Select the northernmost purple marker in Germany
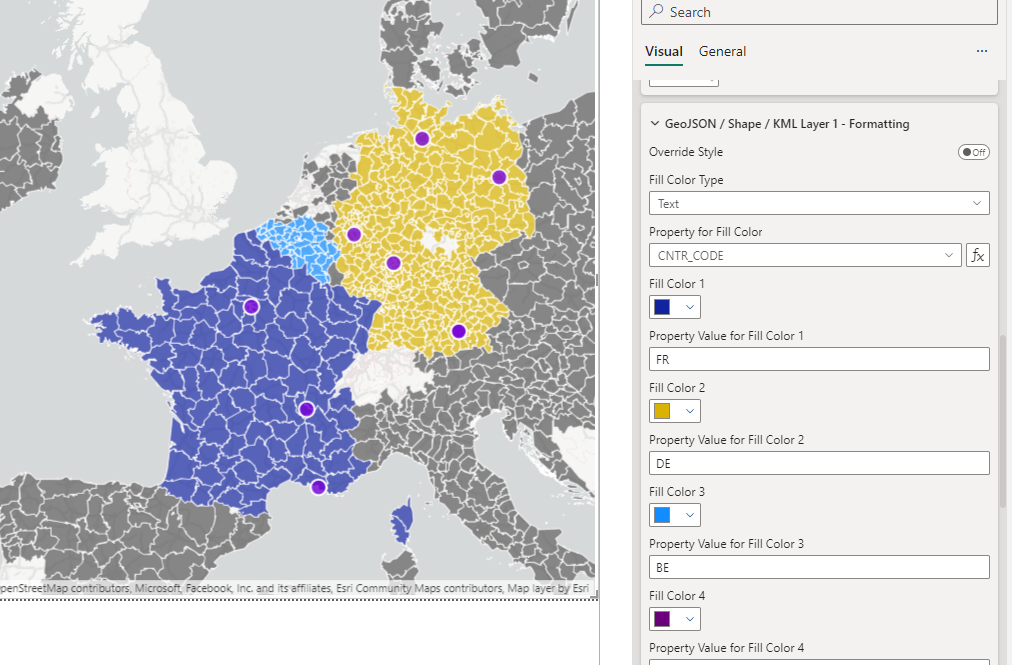The height and width of the screenshot is (665, 1012). tap(421, 139)
